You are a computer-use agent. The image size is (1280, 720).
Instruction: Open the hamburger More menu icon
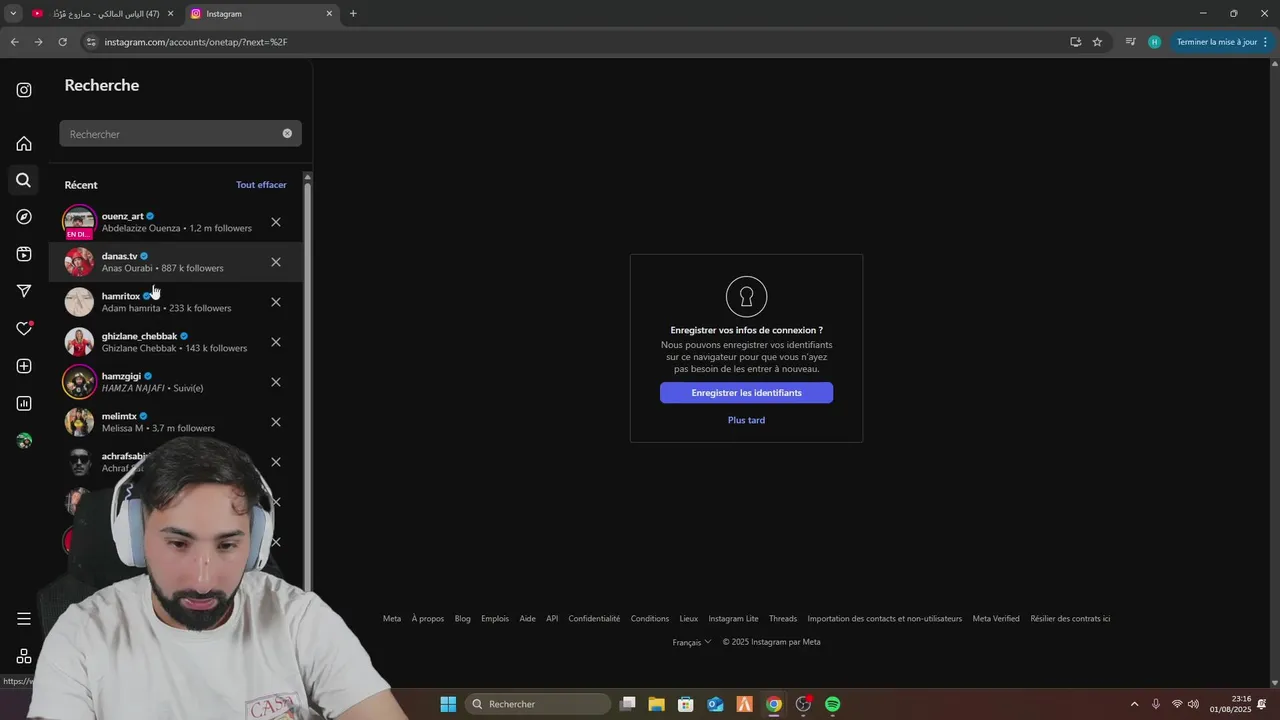(24, 619)
